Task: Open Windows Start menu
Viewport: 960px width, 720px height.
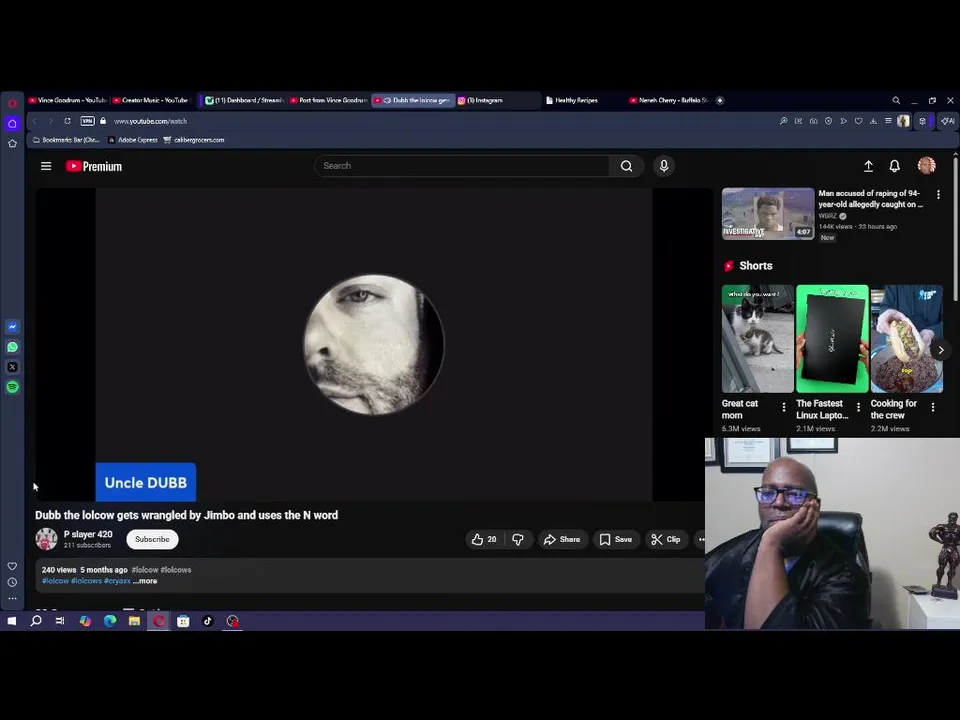Action: click(12, 621)
